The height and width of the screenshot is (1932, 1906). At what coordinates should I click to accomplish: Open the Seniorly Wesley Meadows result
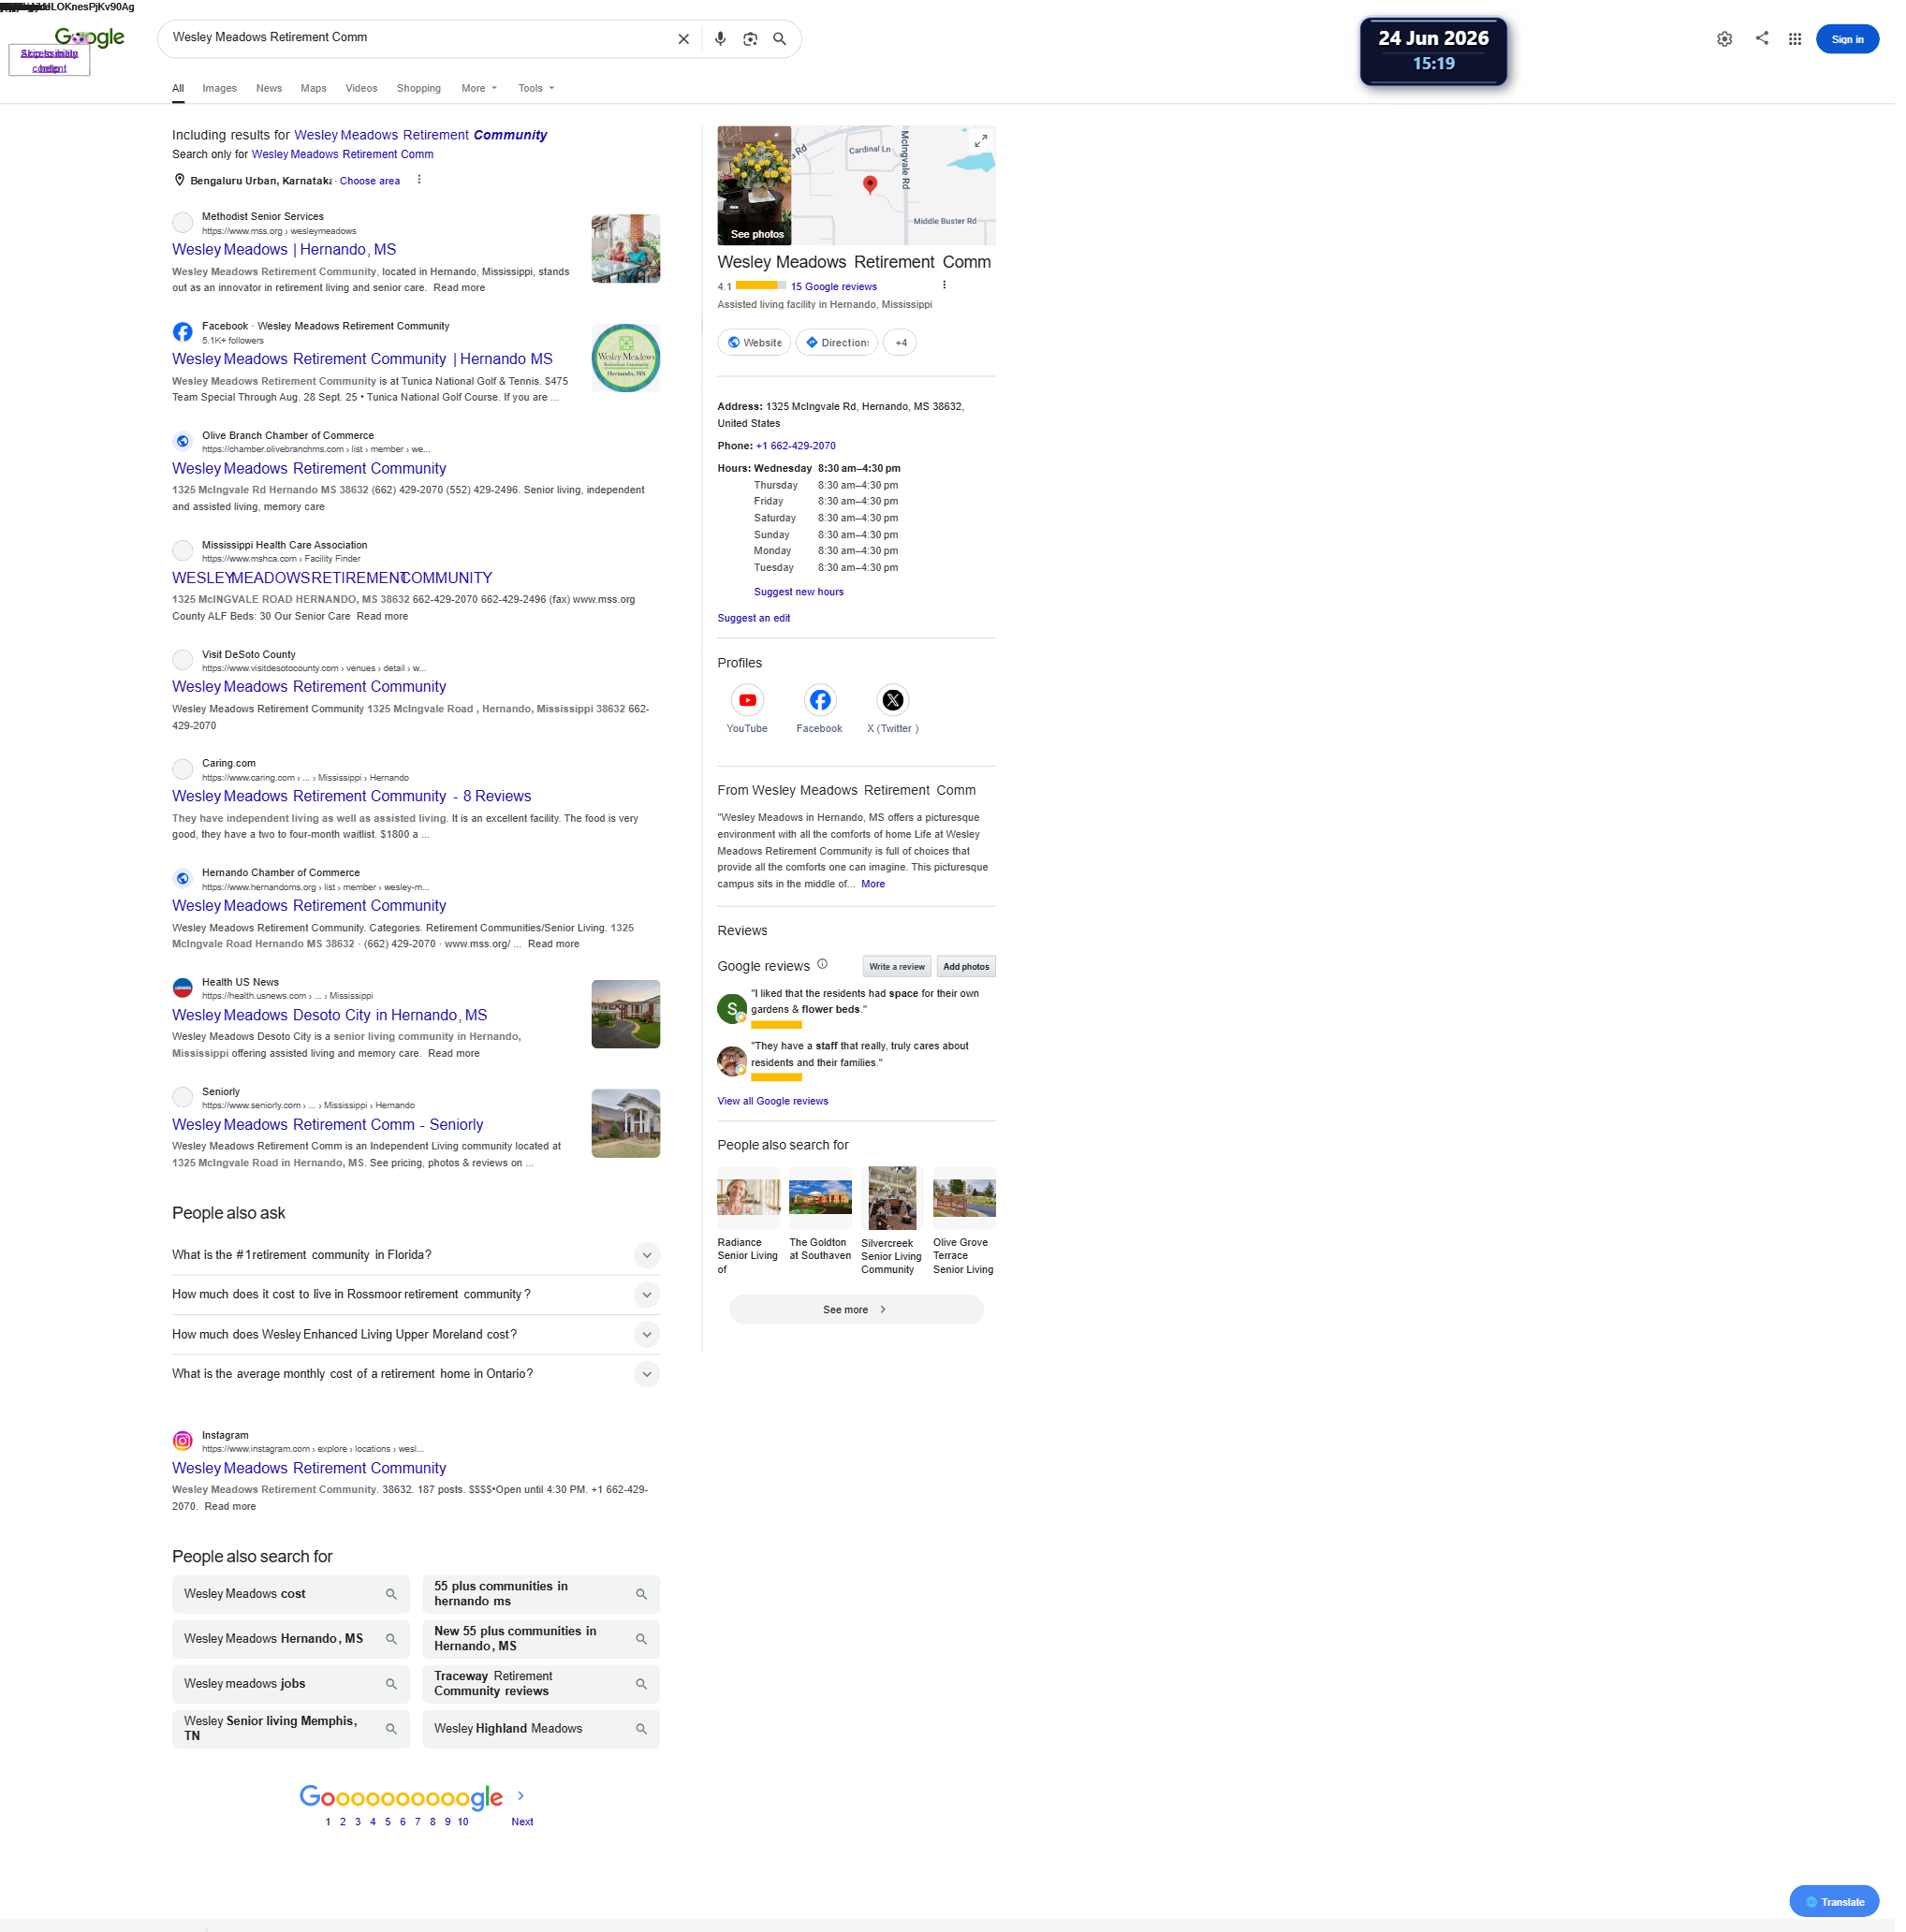[327, 1125]
